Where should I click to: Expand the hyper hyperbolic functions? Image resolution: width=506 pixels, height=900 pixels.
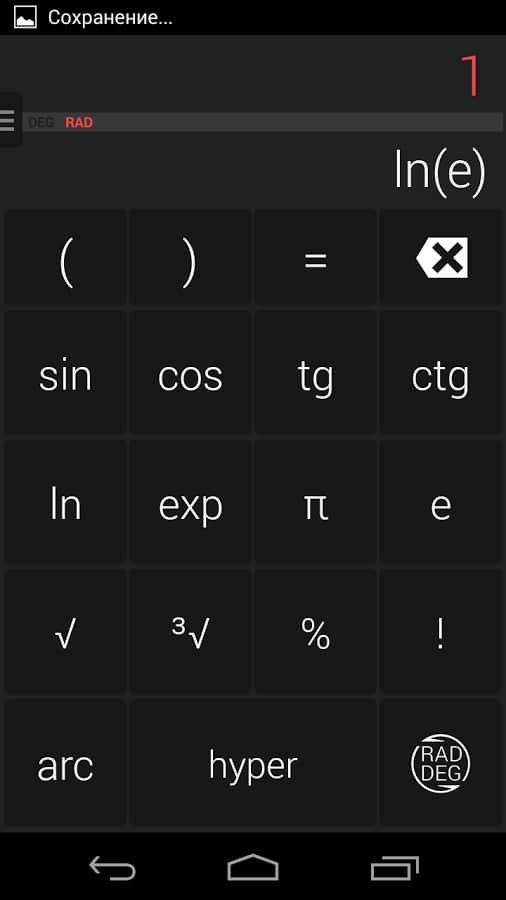tap(253, 763)
